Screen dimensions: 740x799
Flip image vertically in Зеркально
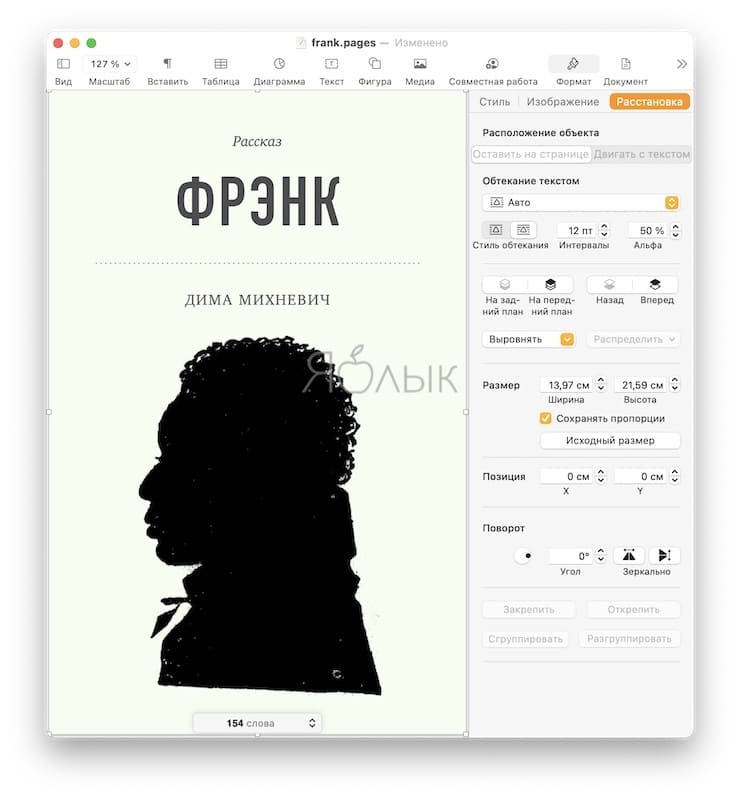[665, 555]
